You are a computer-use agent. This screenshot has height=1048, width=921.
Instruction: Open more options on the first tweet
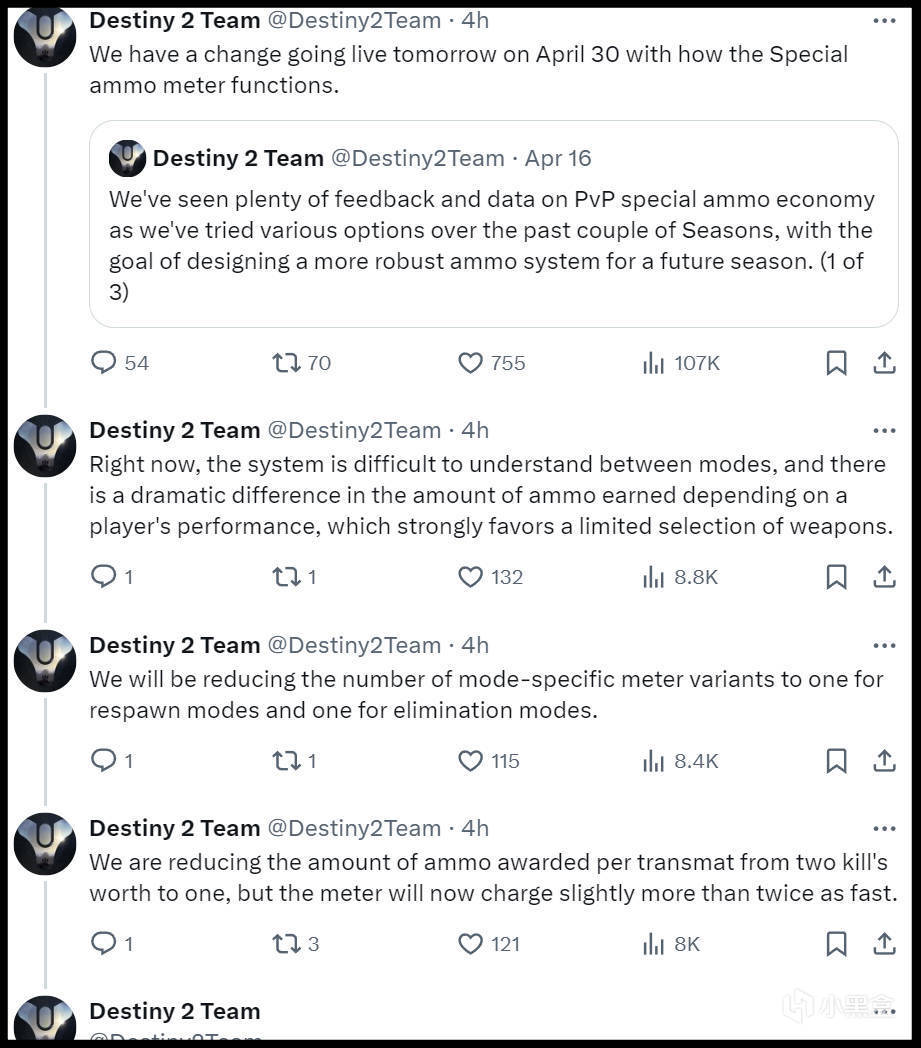(x=884, y=20)
